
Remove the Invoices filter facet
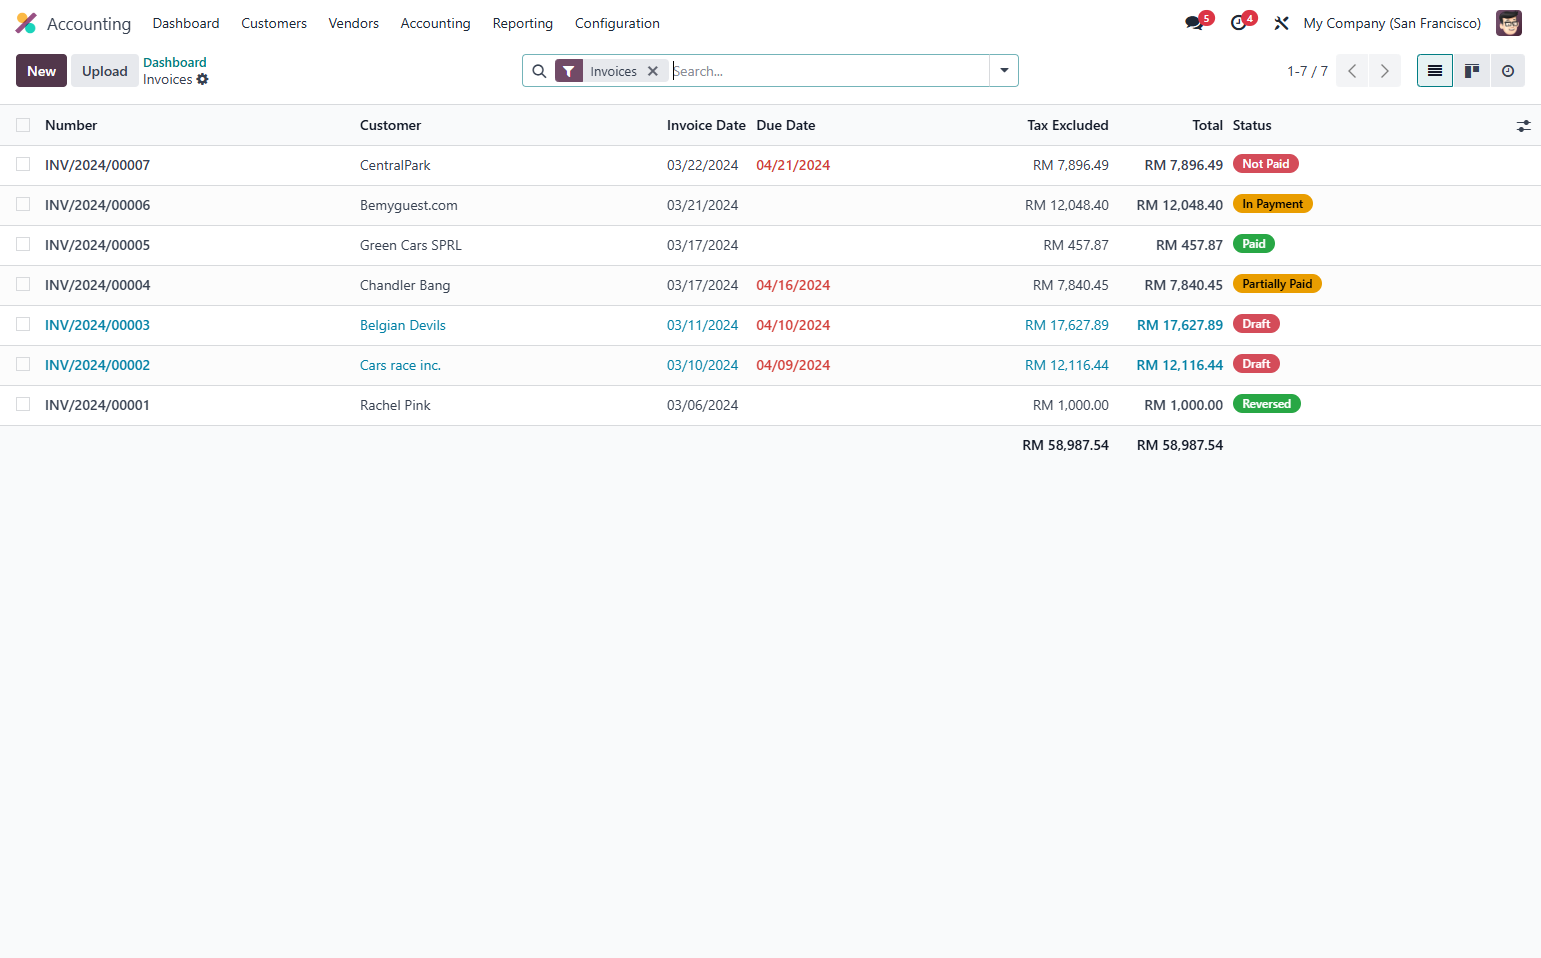pos(653,71)
